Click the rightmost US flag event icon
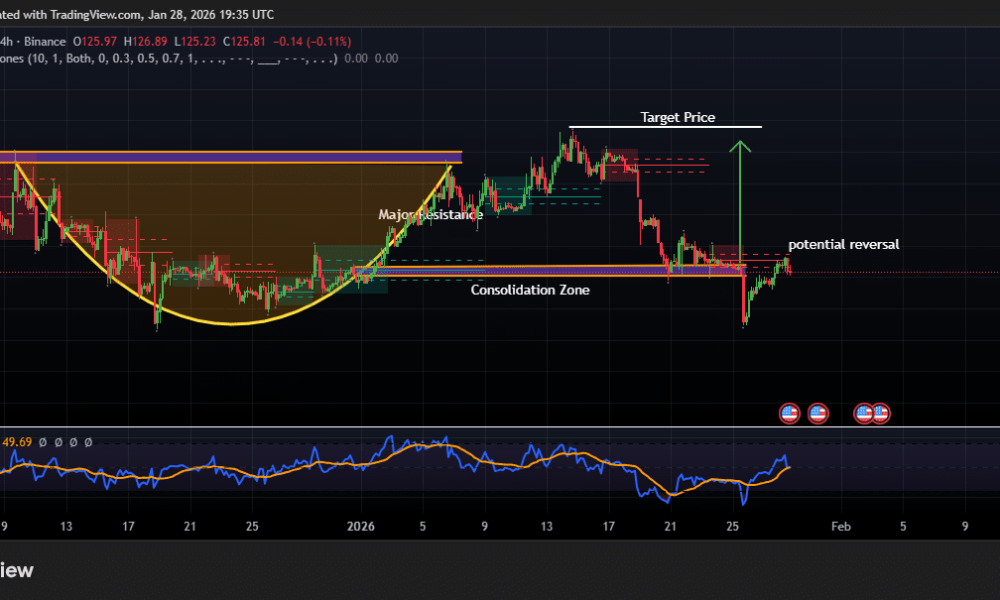Viewport: 1000px width, 600px height. pos(881,412)
